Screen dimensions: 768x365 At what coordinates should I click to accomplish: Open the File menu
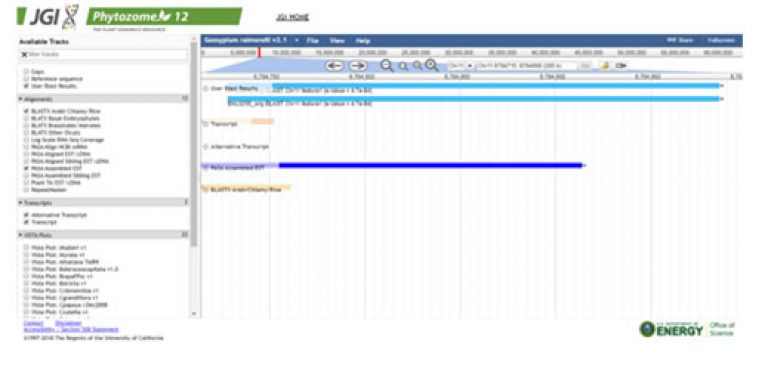click(313, 41)
